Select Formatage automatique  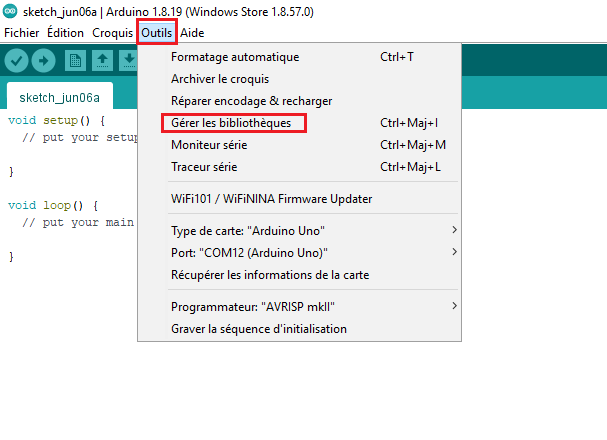coord(299,57)
